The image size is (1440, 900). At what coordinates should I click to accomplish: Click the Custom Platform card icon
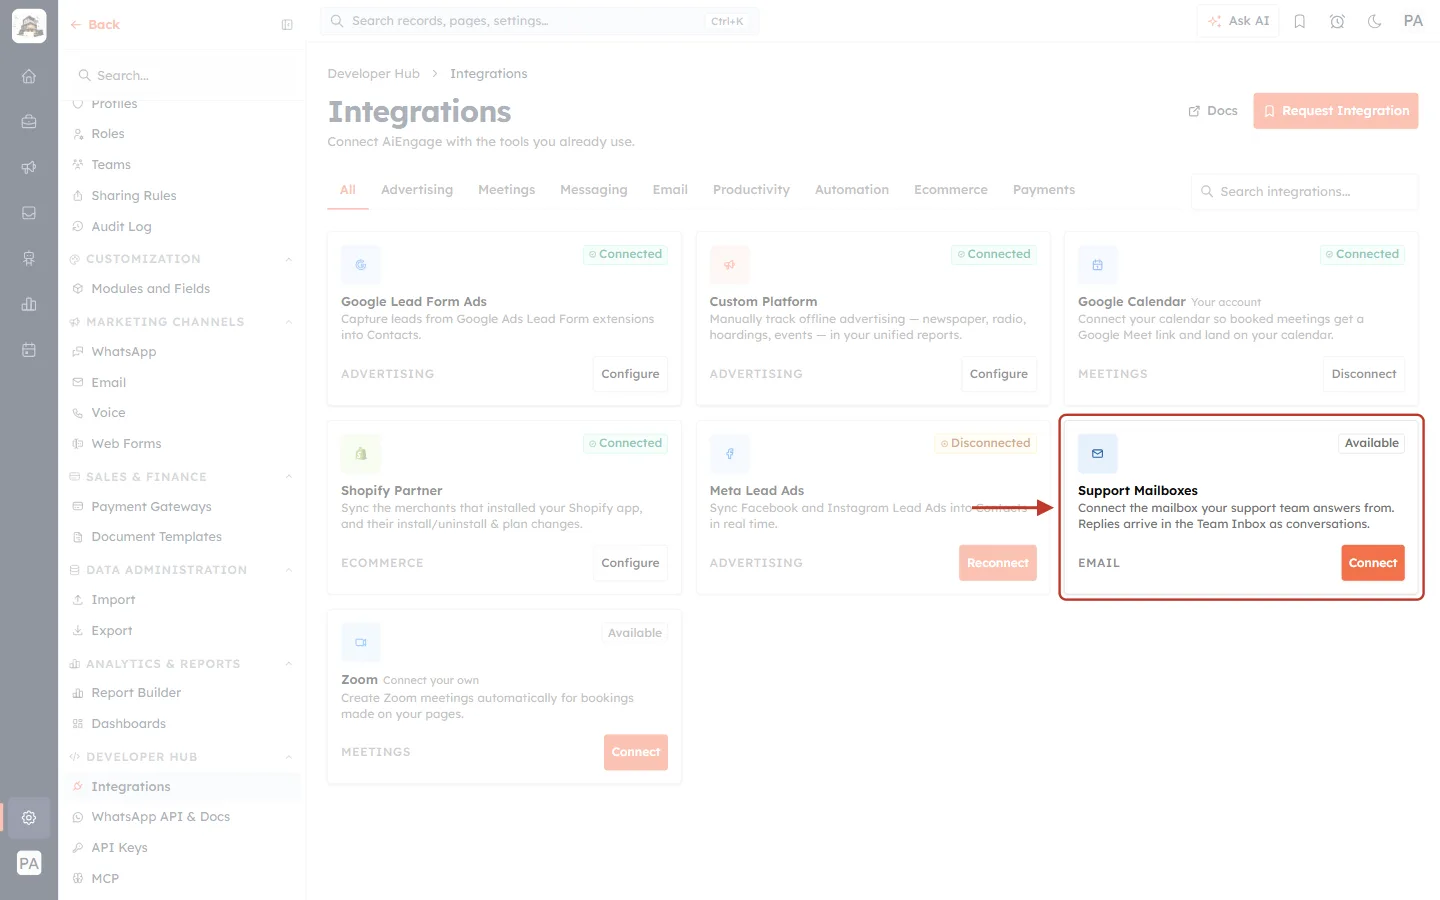[x=729, y=265]
